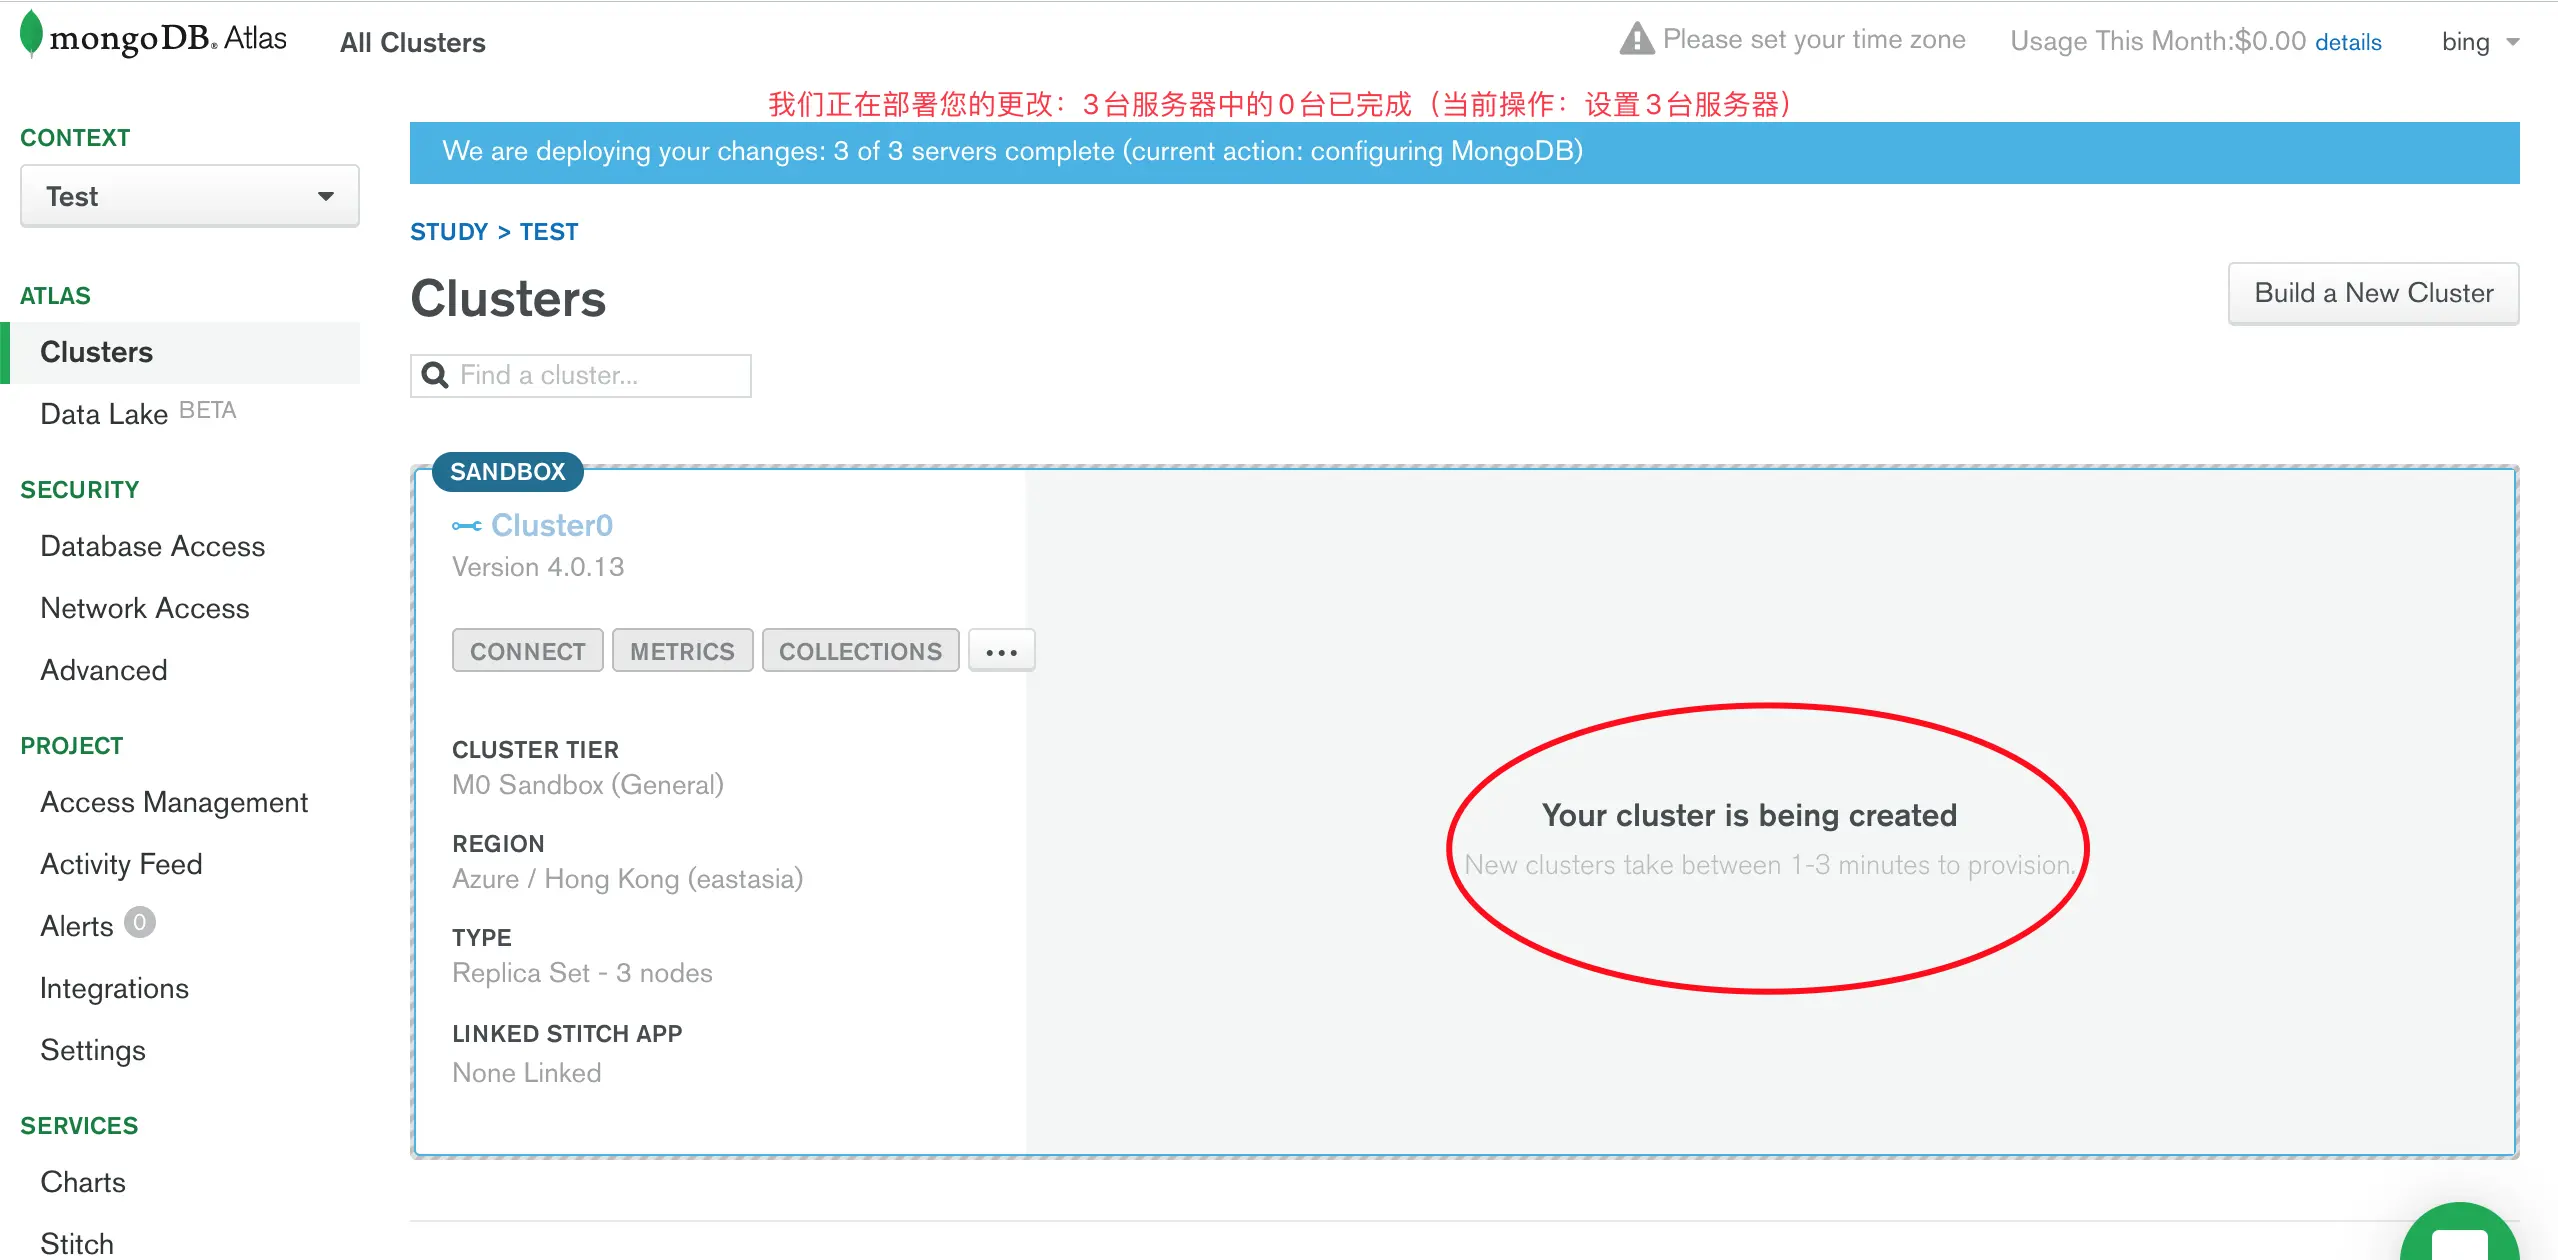
Task: Open All Clusters in top navigation
Action: point(412,43)
